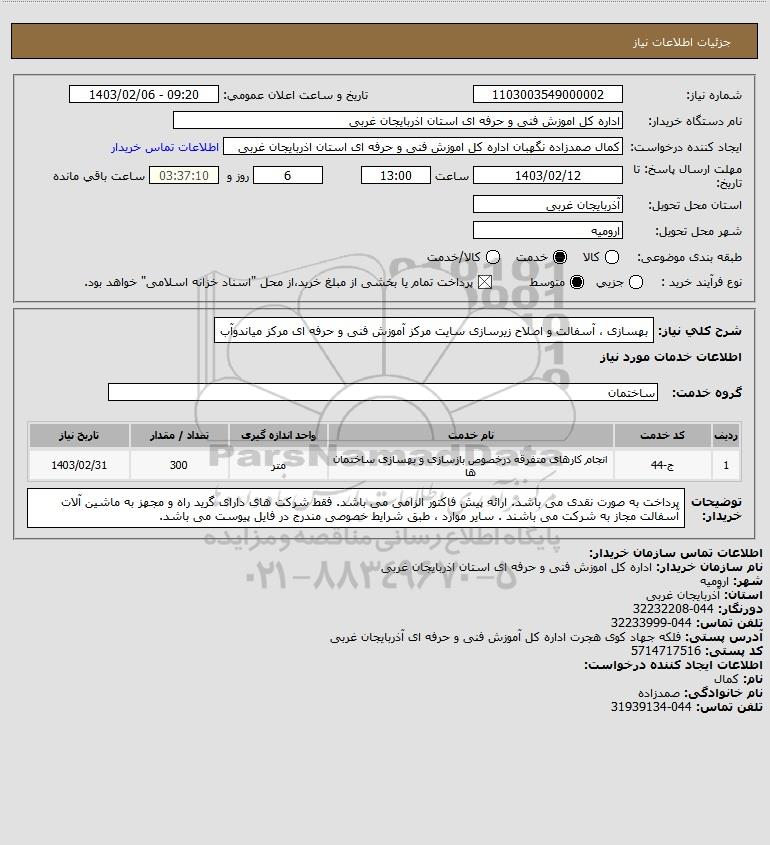Screen dimensions: 770x845
Task: Click the need number field 1103003549000002
Action: (x=547, y=94)
